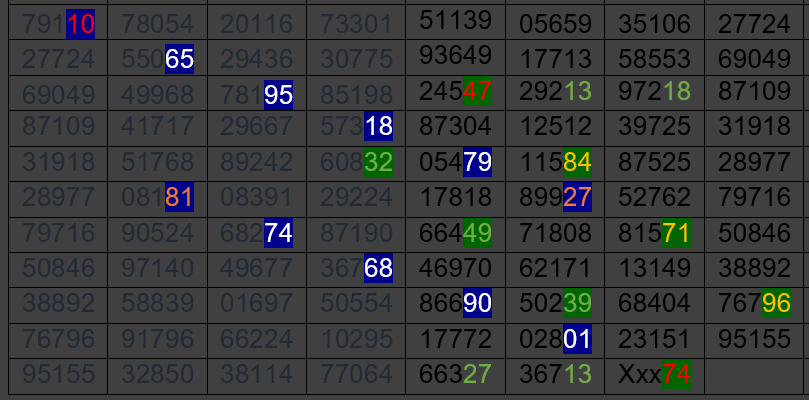Screen dimensions: 809x400
Task: Click the empty cell right of Xxx74
Action: point(754,375)
